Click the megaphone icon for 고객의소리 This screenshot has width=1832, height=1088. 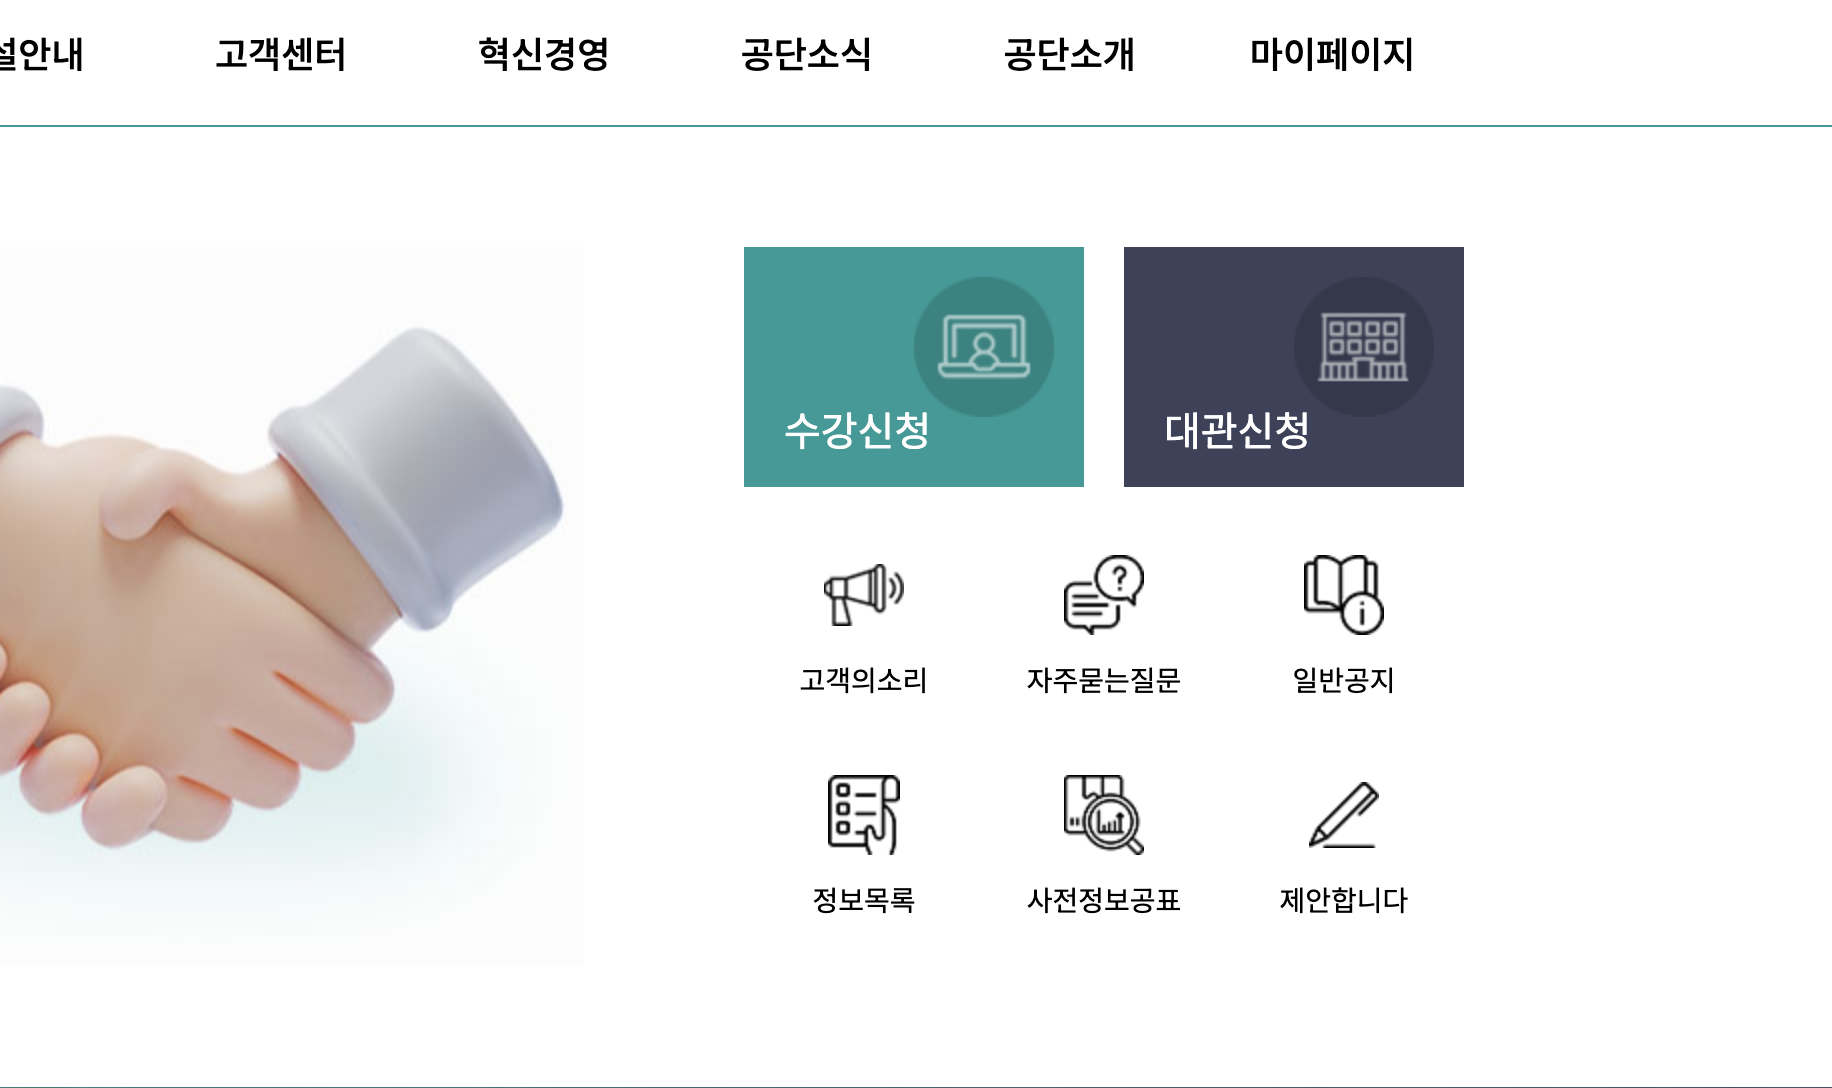click(864, 594)
